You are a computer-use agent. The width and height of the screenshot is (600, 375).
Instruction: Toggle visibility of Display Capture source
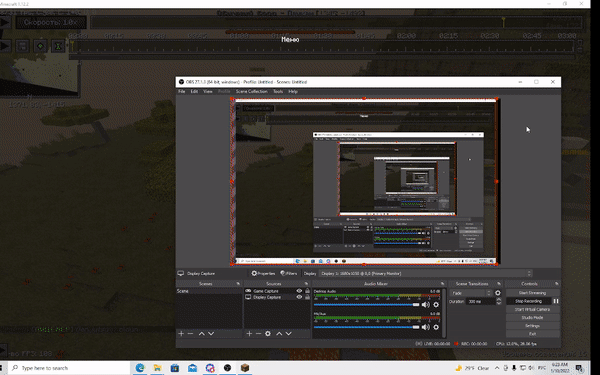[x=299, y=297]
